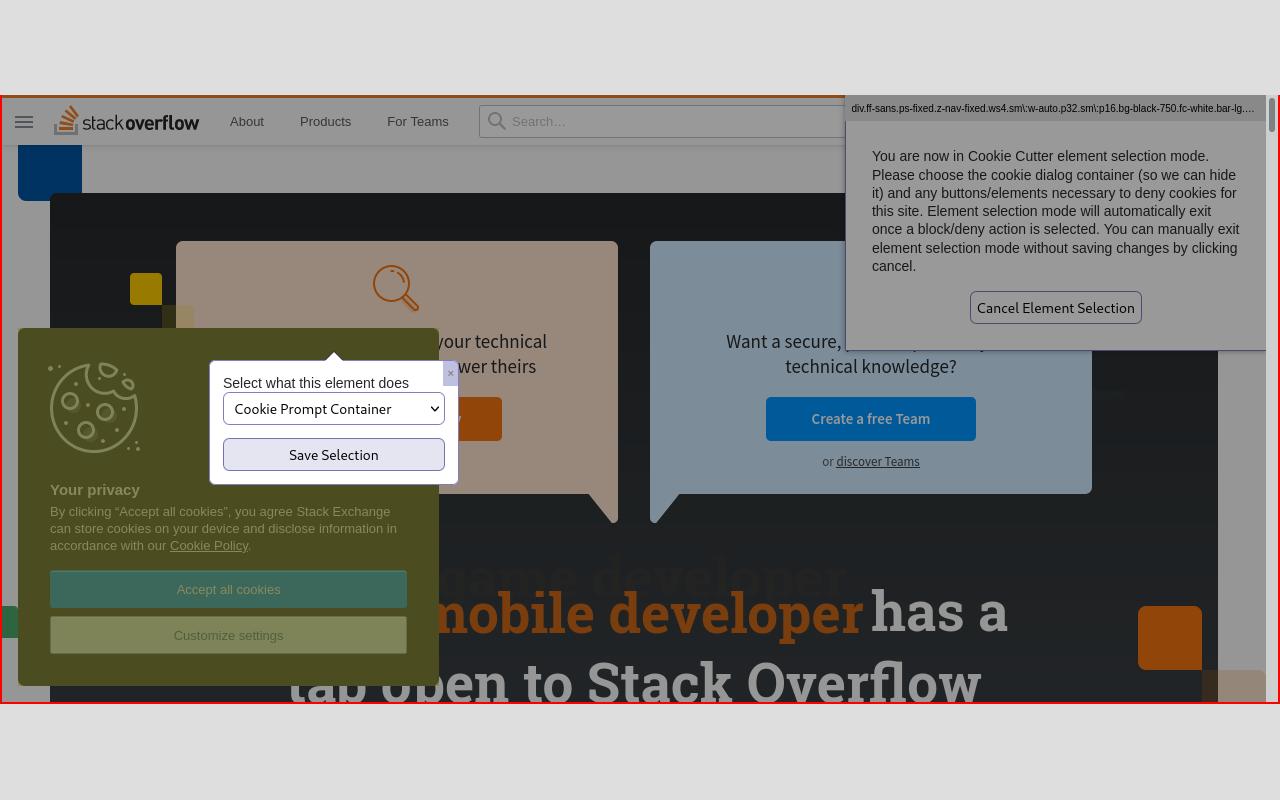Open the Products menu item
This screenshot has height=800, width=1280.
point(325,122)
